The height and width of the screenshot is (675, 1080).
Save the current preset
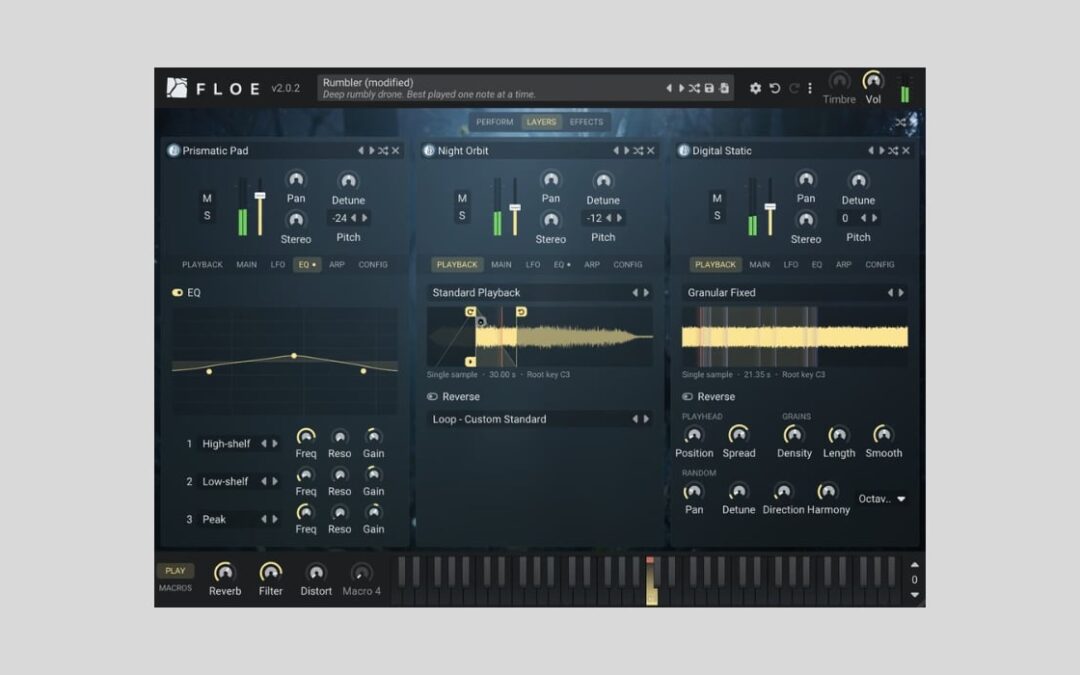[709, 88]
